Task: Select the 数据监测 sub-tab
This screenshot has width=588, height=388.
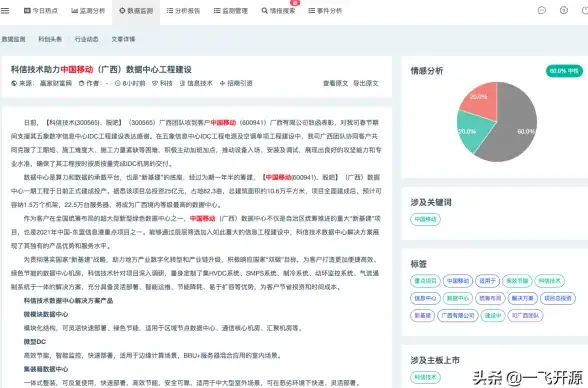Action: click(x=14, y=39)
